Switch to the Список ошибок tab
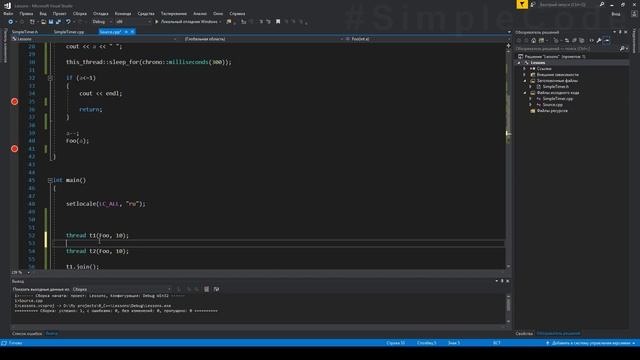 27,333
